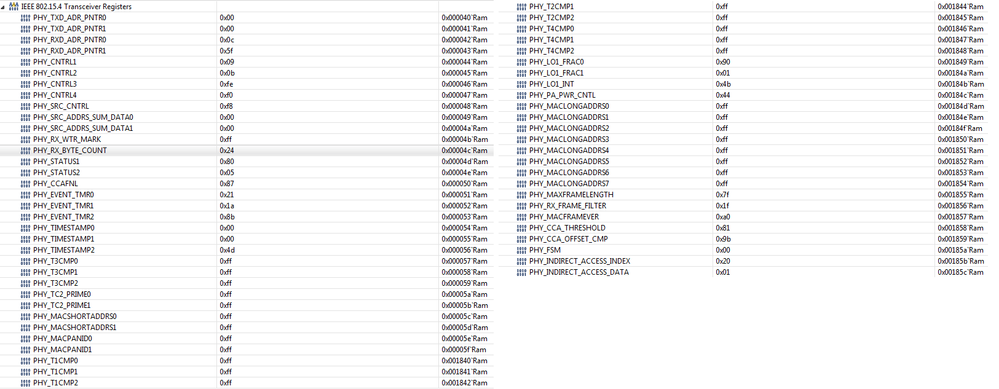The image size is (999, 389).
Task: Click the register icon beside PHY_LO1_FRAC0
Action: (522, 62)
